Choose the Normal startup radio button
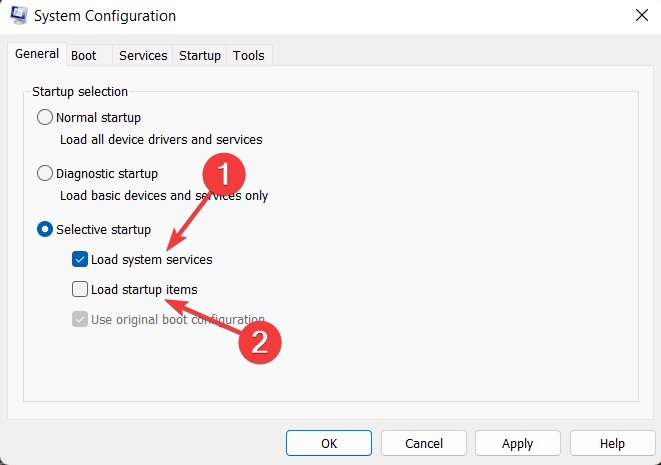 (45, 117)
